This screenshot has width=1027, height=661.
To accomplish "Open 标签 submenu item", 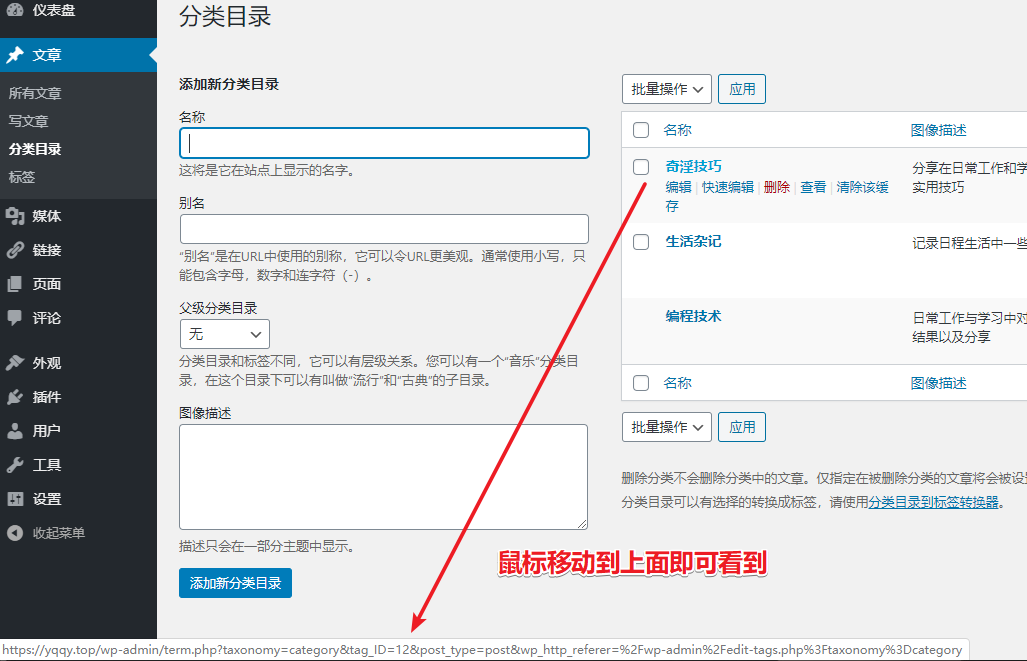I will [22, 177].
